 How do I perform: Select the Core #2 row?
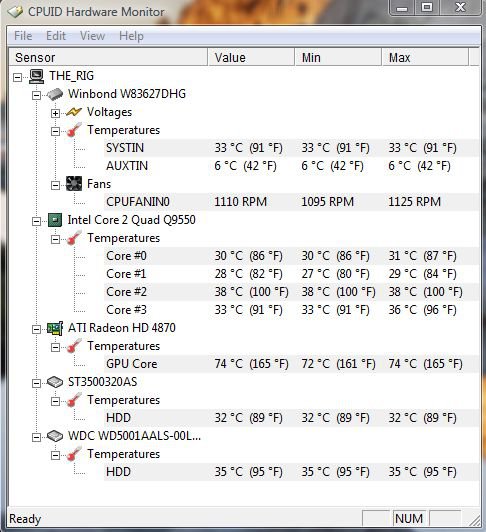(x=291, y=292)
